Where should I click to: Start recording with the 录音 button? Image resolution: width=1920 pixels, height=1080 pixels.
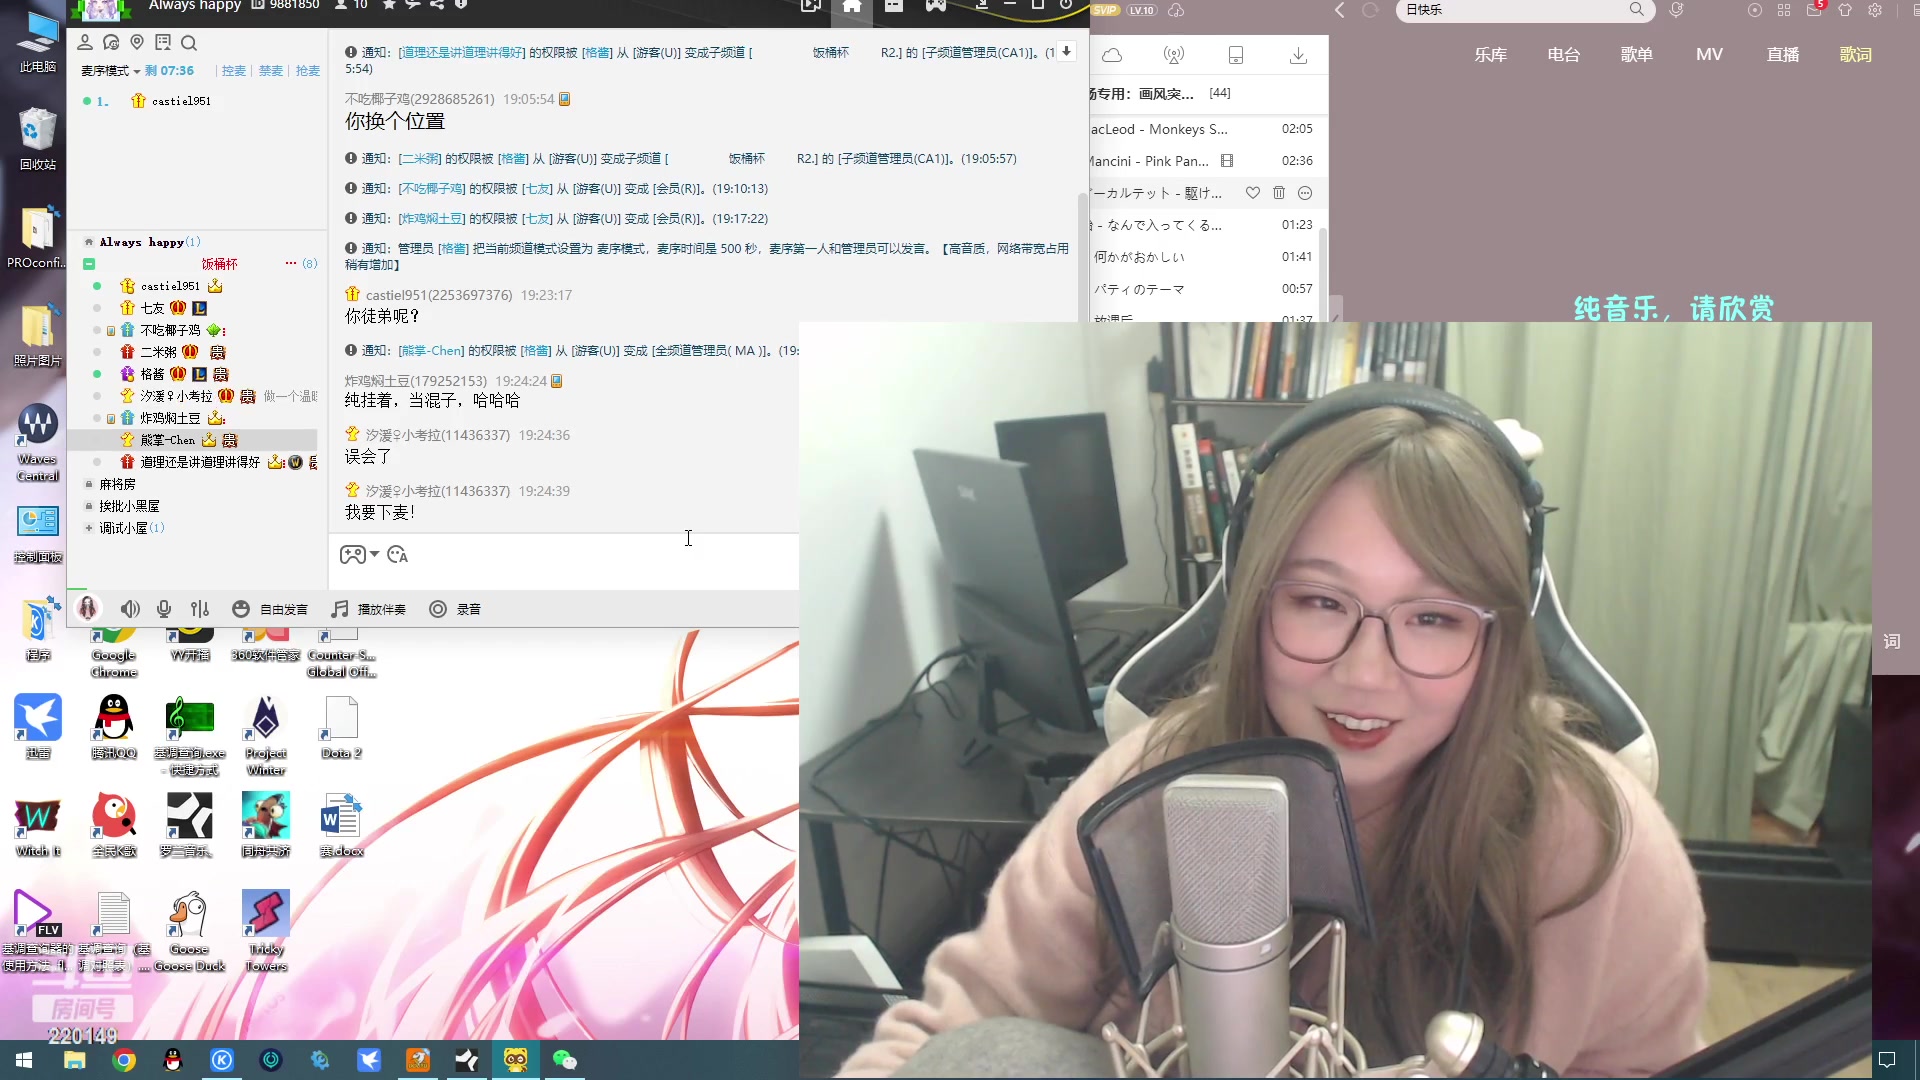pos(455,609)
